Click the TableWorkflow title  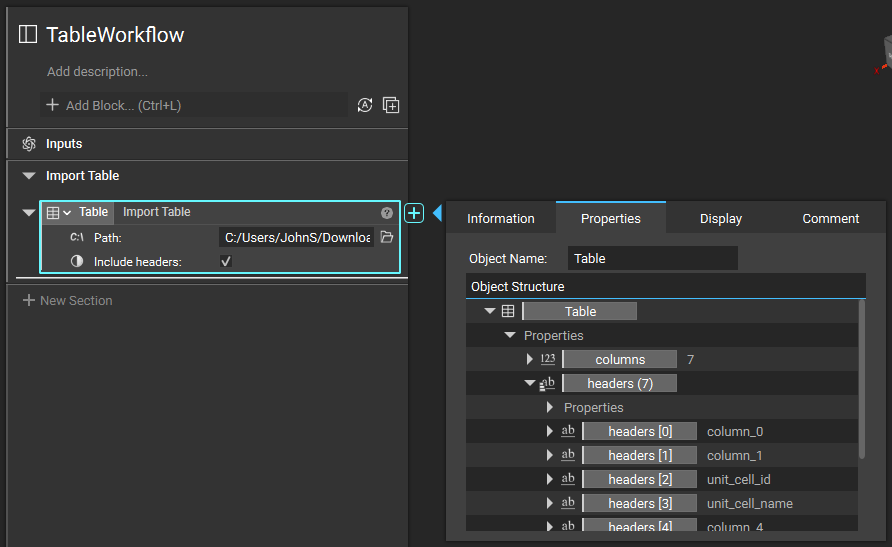[x=115, y=35]
